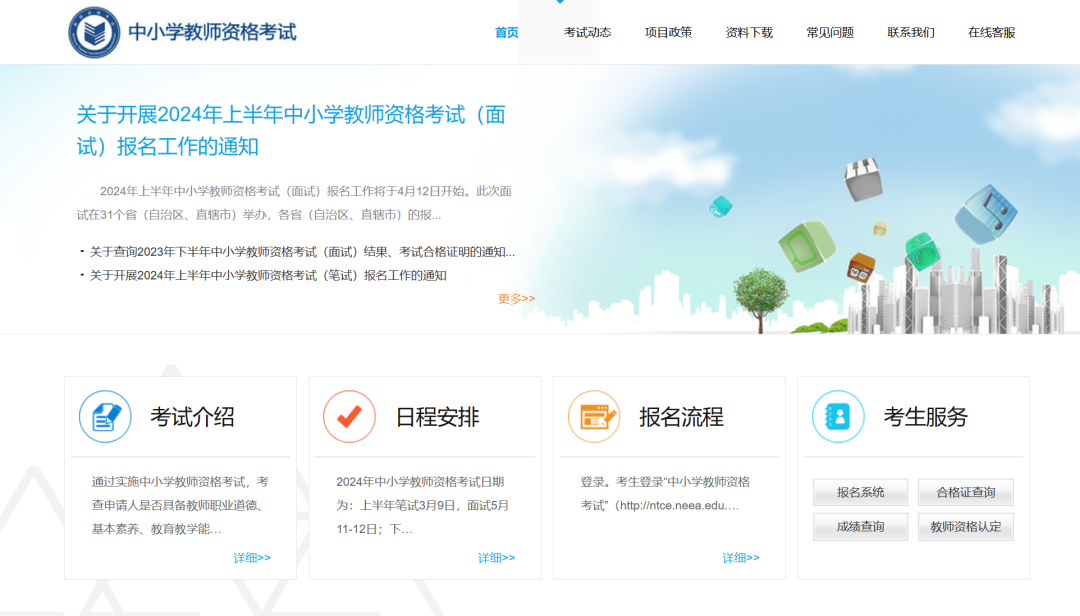
Task: Open 合格证查询 in 考生服务
Action: 966,492
